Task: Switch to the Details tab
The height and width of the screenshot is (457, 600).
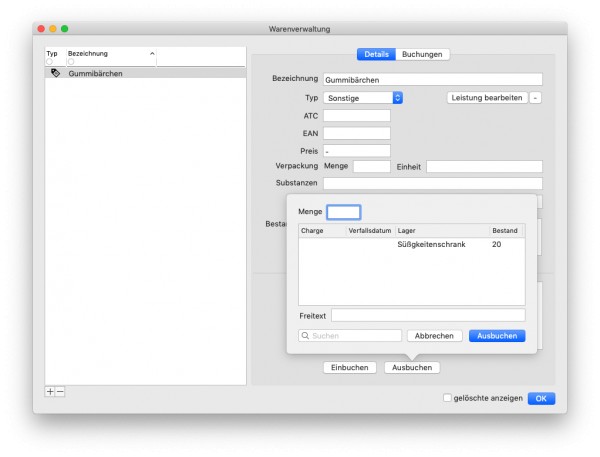Action: (x=376, y=54)
